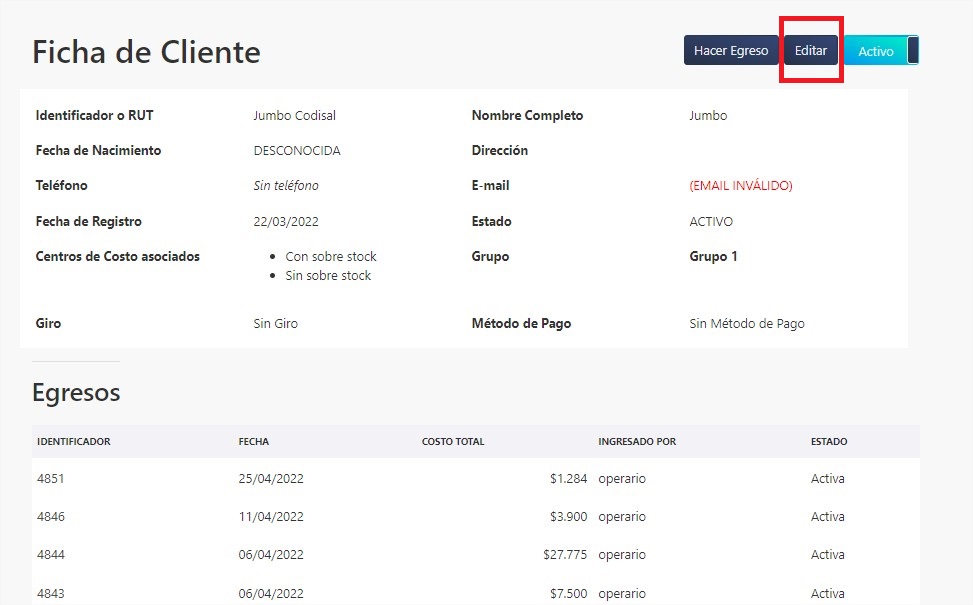Sort by the FECHA column header

click(253, 441)
